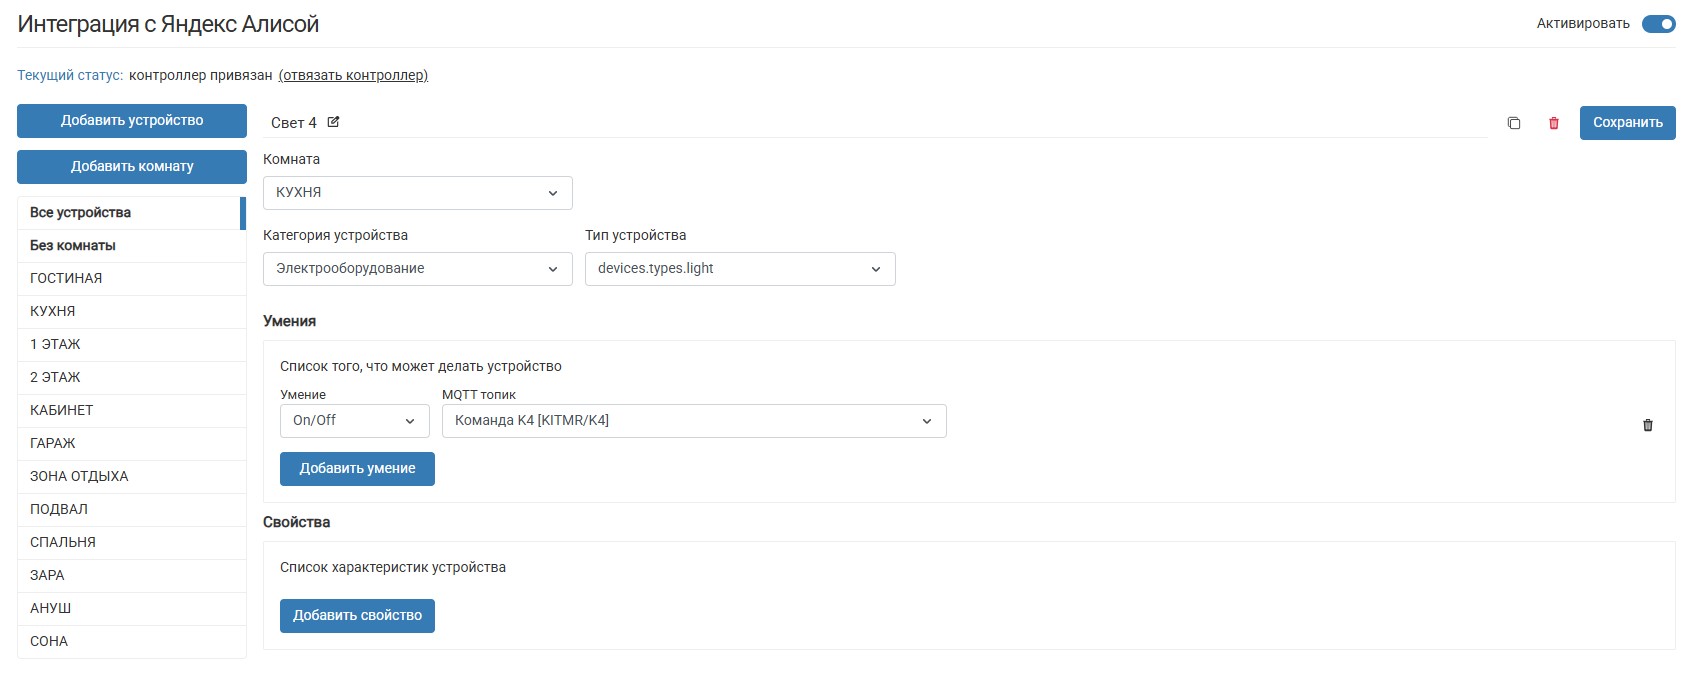Image resolution: width=1684 pixels, height=688 pixels.
Task: Select АНУШ in the room list
Action: point(131,609)
